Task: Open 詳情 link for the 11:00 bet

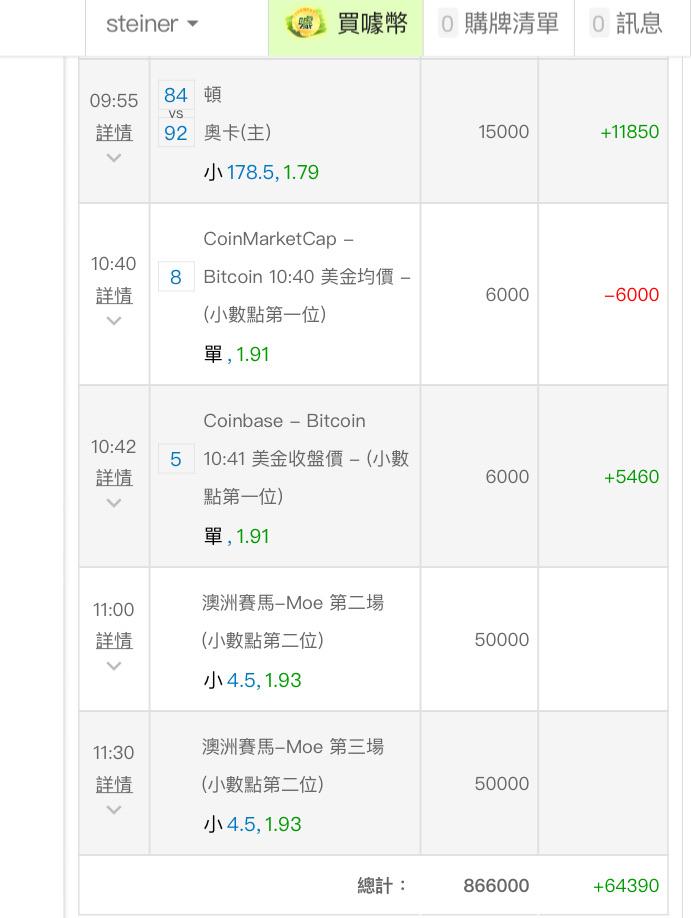Action: (x=114, y=640)
